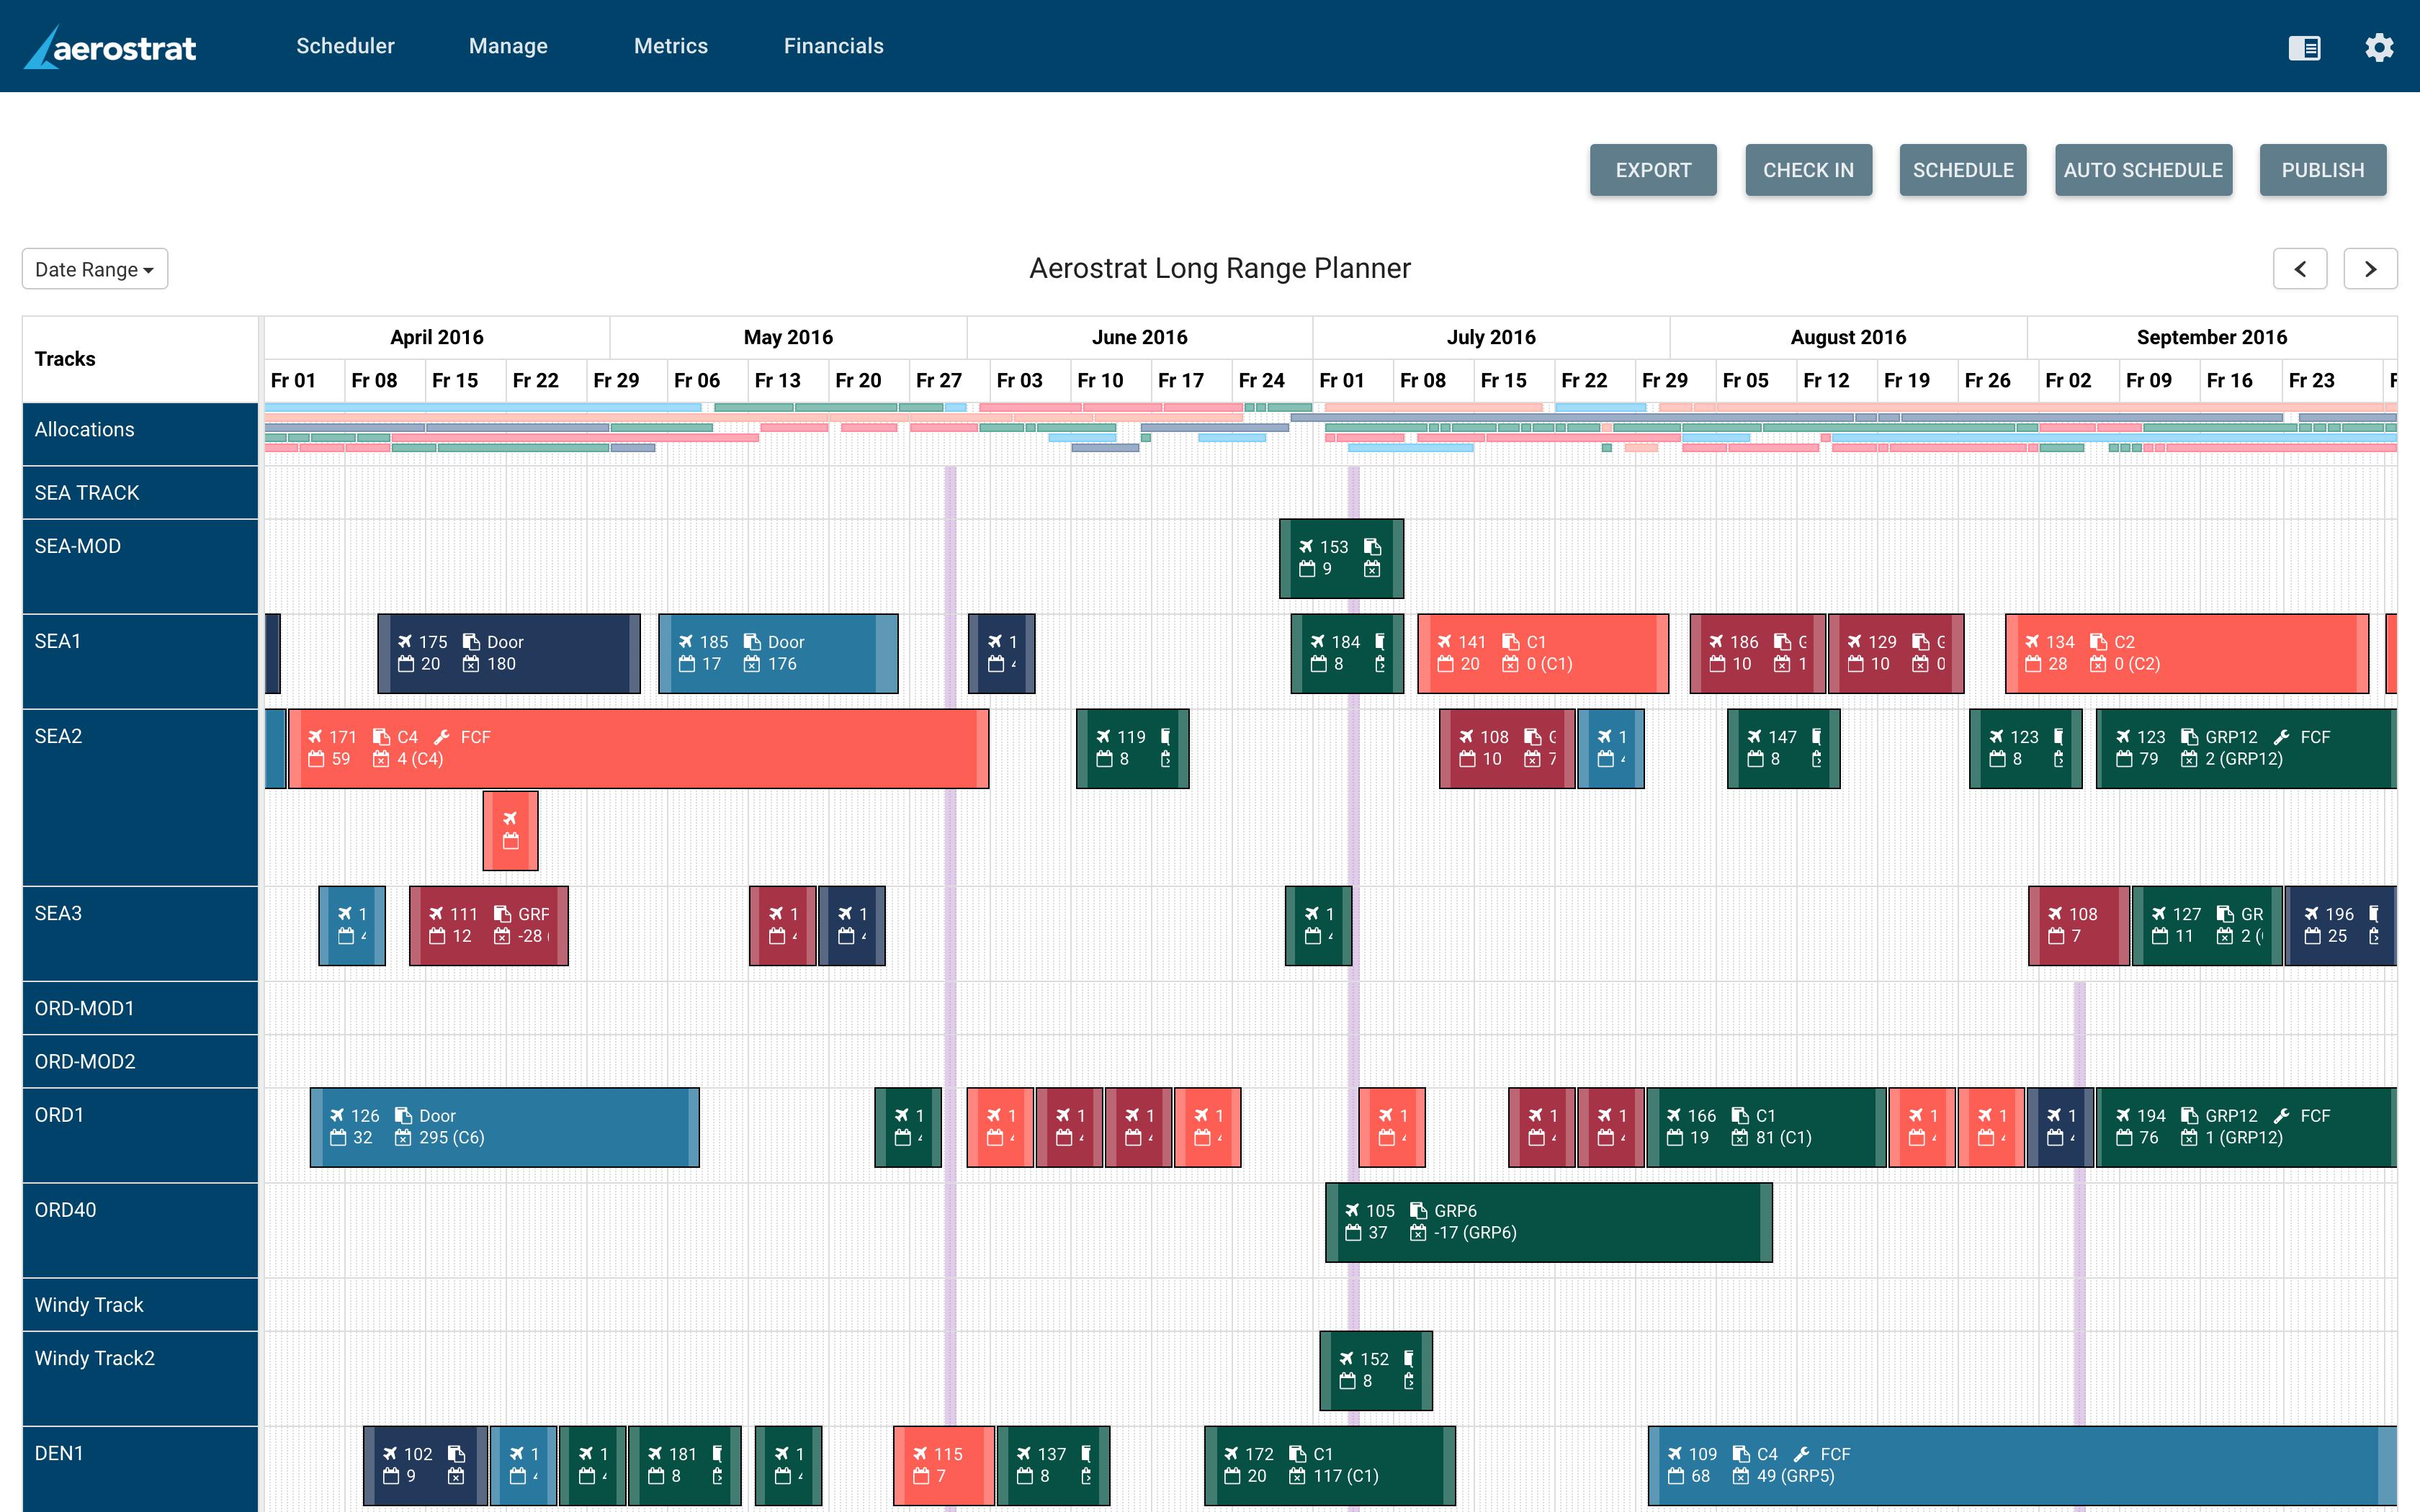Click document icon on DEN1 109 C4 event
2420x1512 pixels.
pos(1741,1454)
